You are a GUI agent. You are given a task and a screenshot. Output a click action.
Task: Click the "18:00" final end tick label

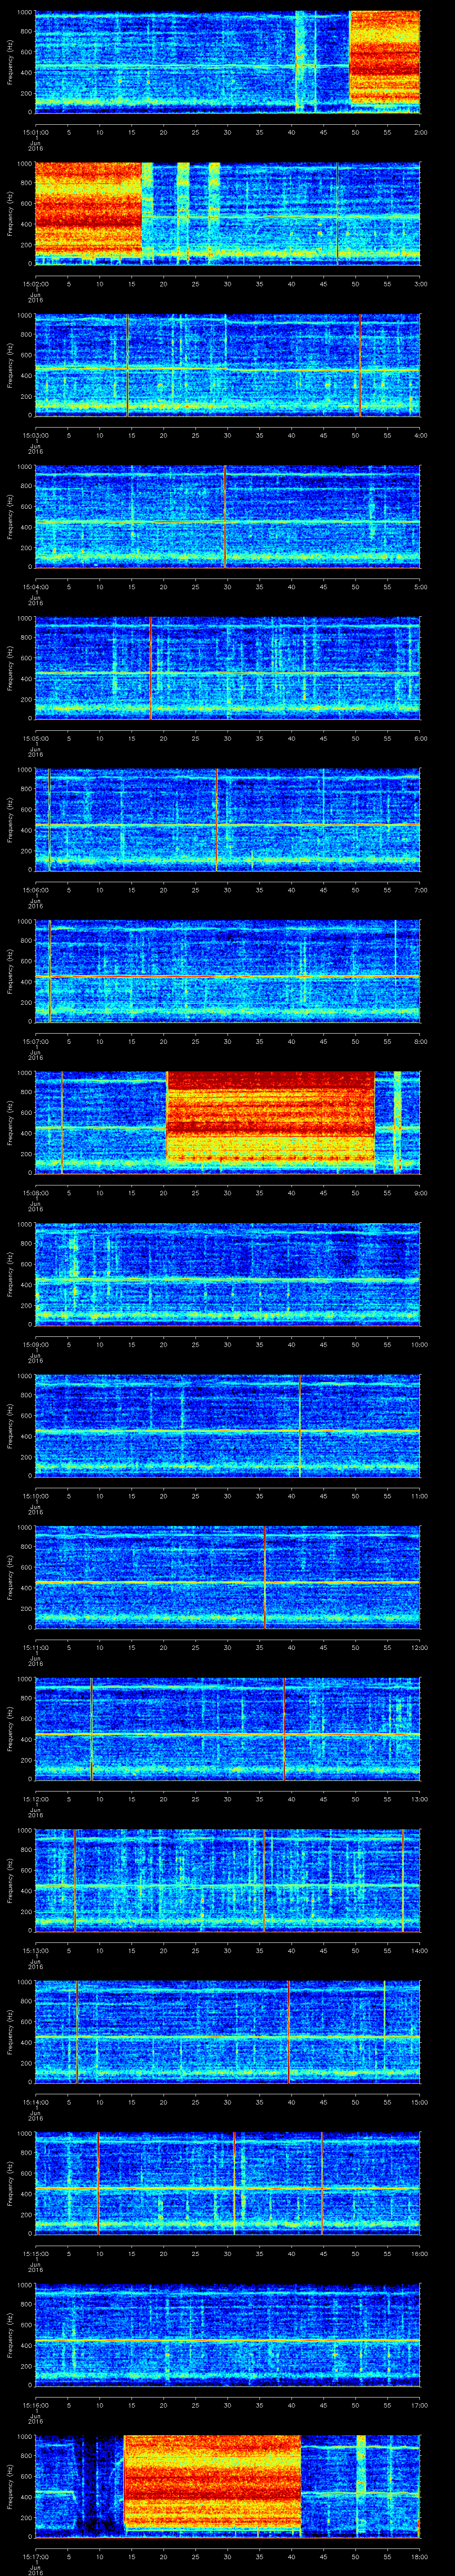pos(419,2558)
